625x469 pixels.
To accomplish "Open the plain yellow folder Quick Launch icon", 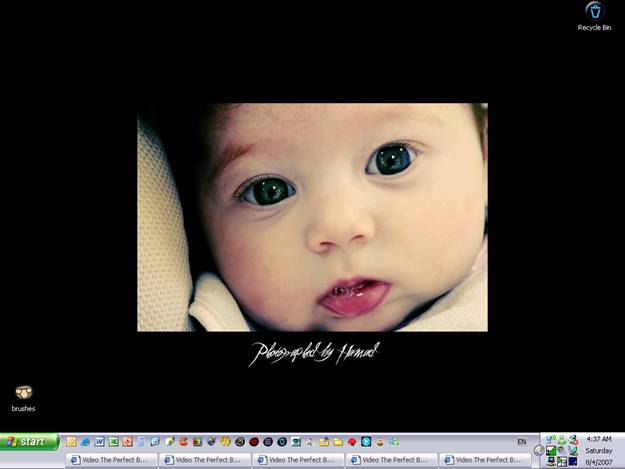I will (x=338, y=442).
